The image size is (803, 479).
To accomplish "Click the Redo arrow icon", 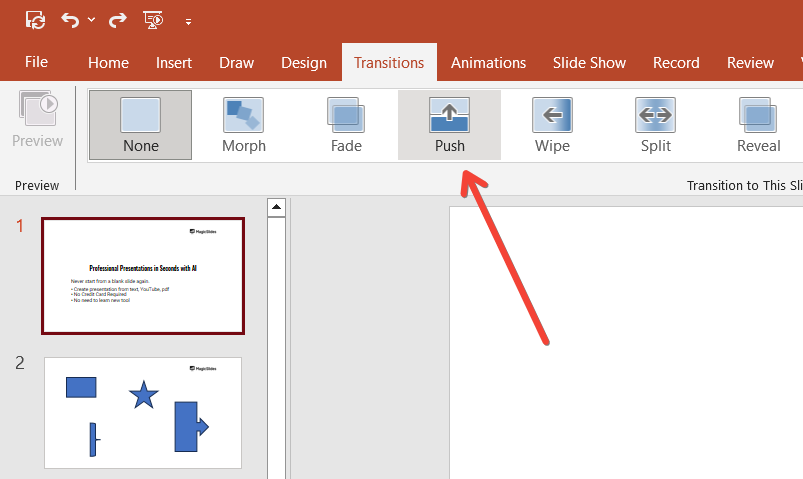I will click(x=117, y=19).
